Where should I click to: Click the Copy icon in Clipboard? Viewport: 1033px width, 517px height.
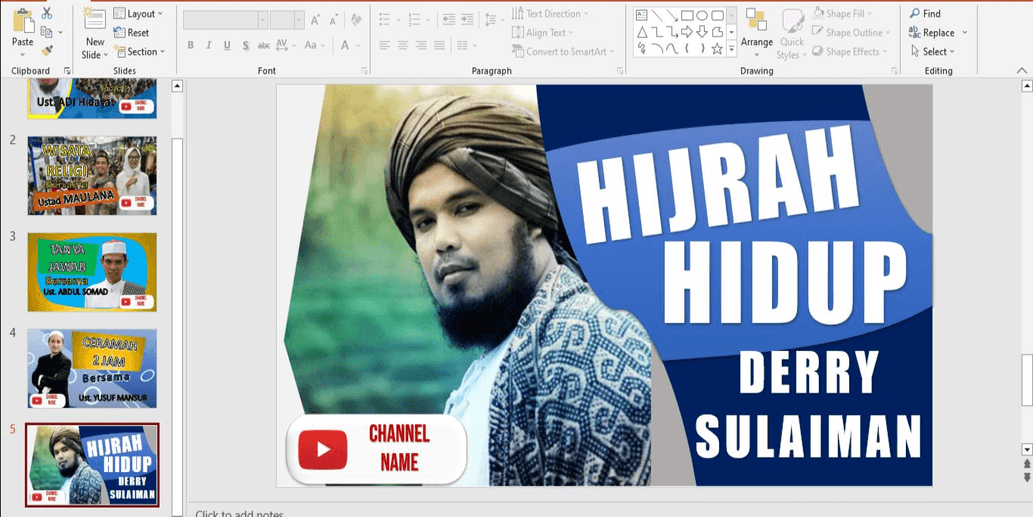(x=46, y=32)
